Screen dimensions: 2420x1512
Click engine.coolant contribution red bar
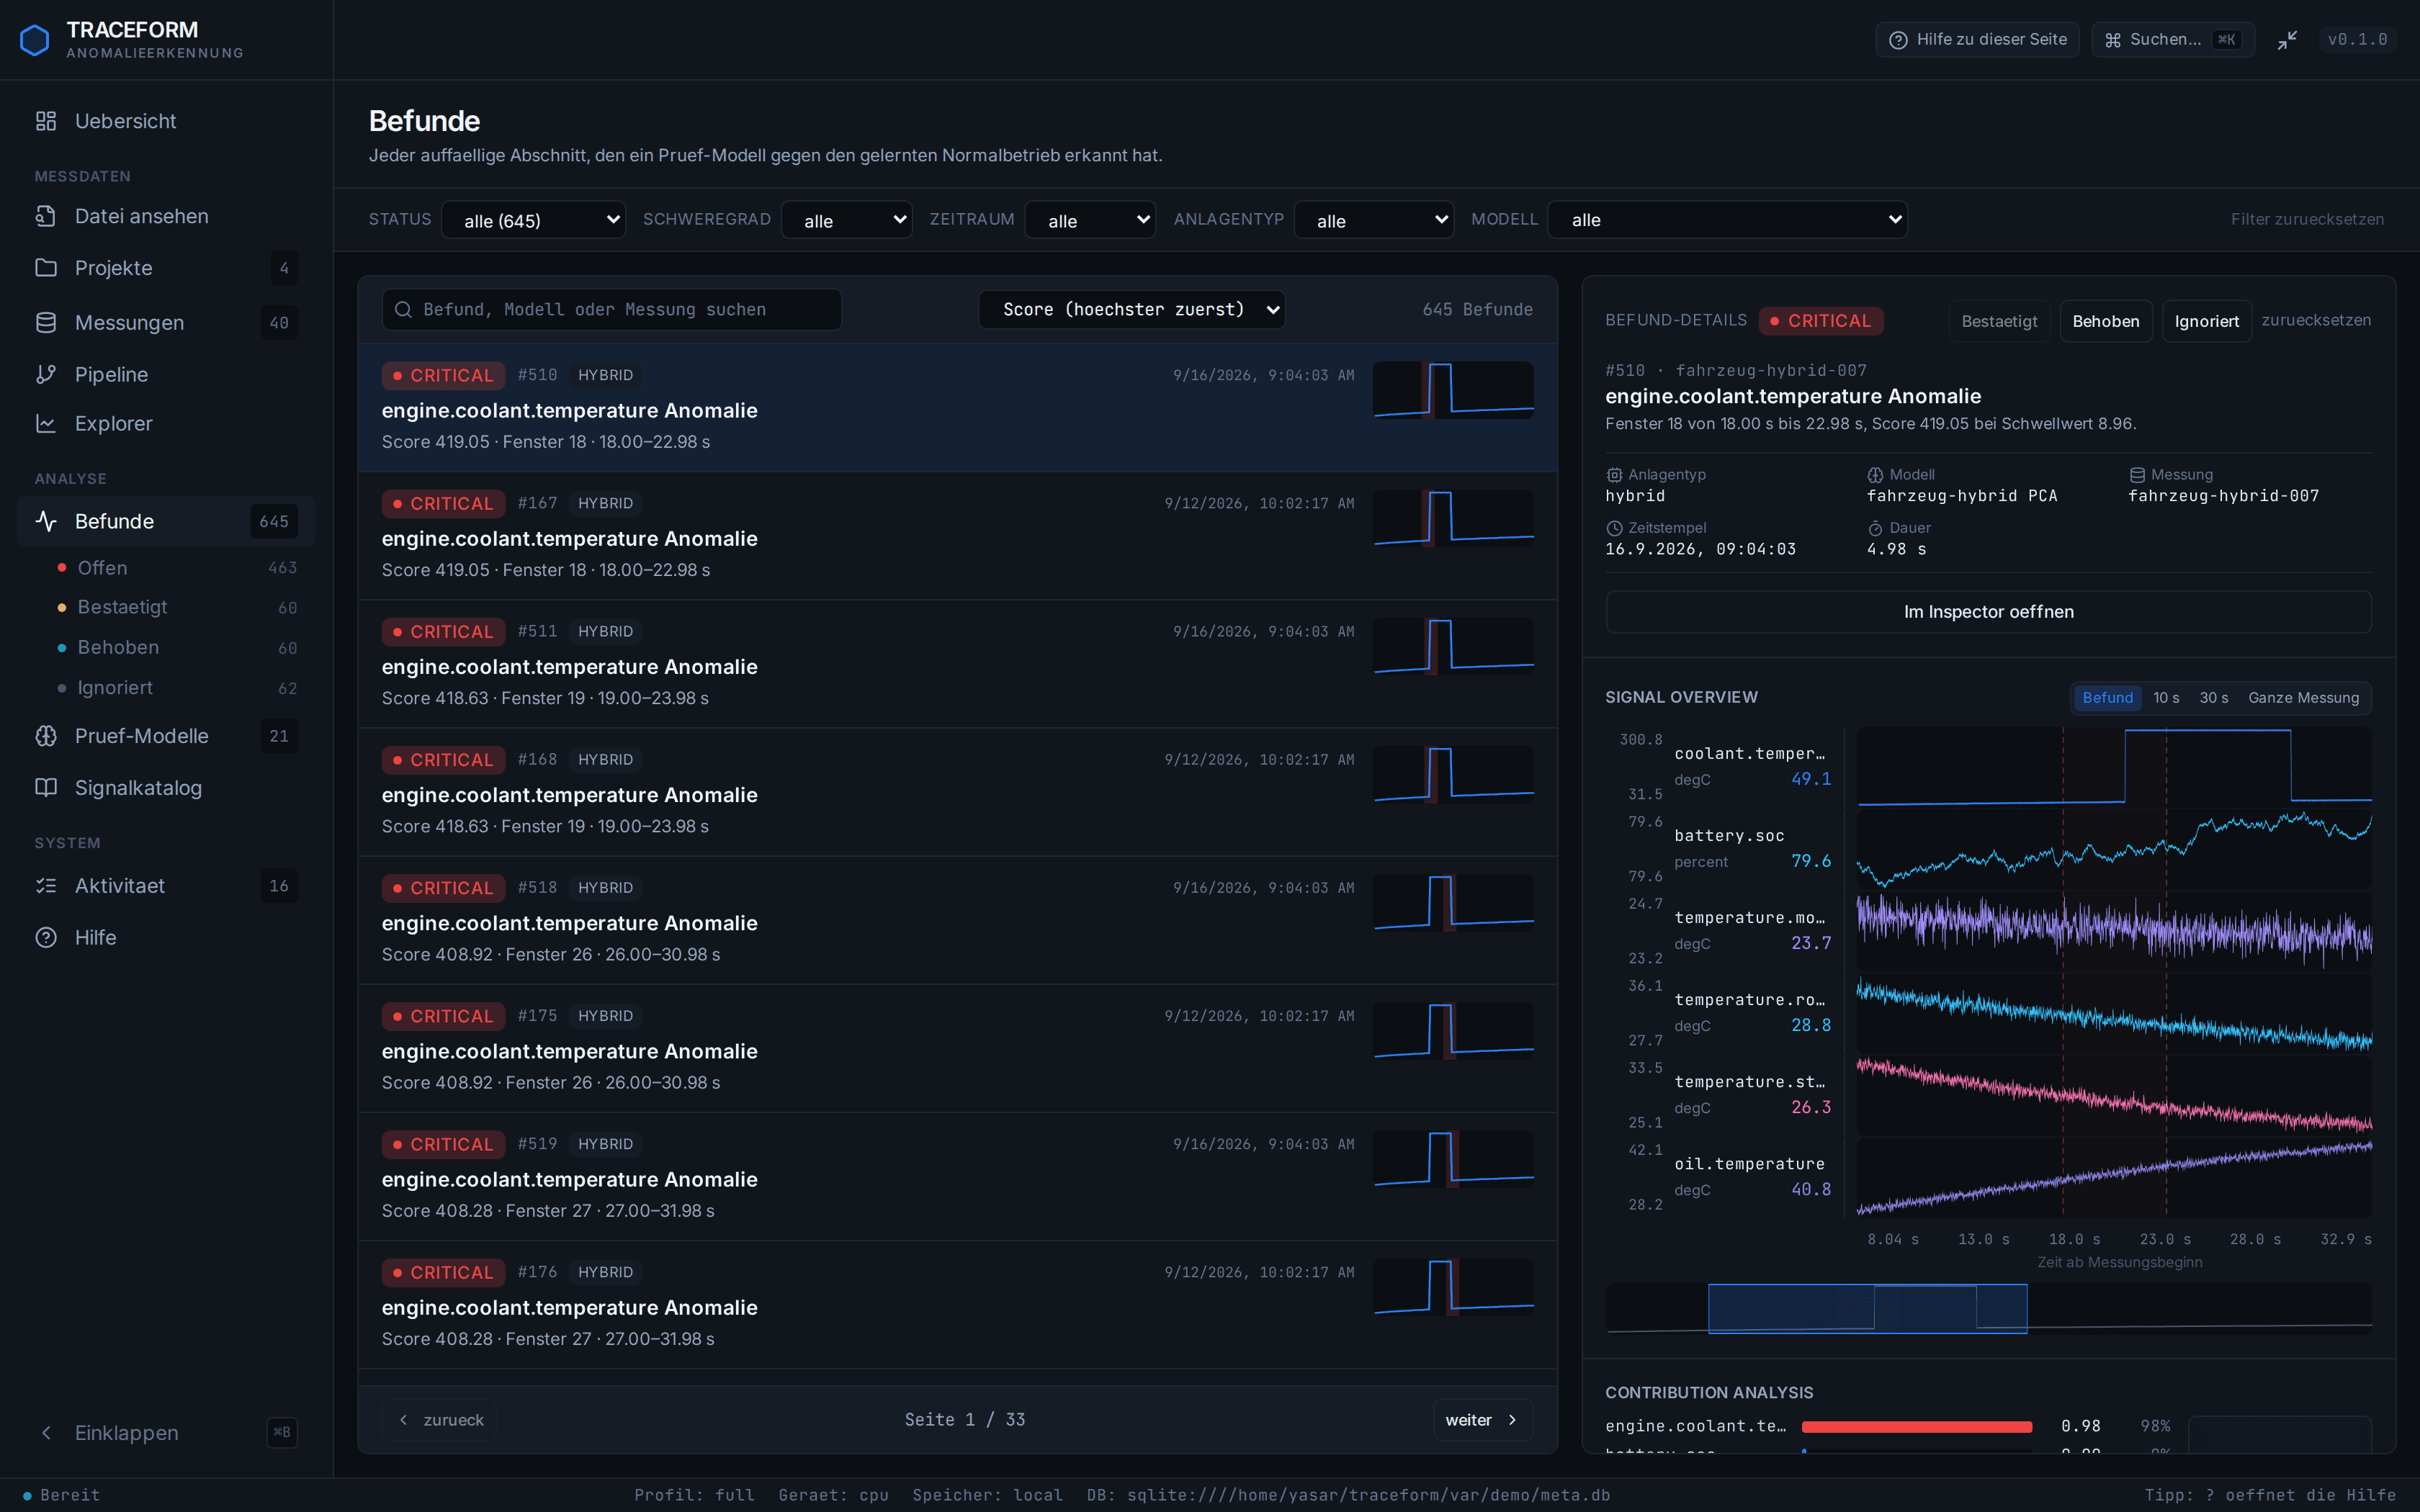click(x=1916, y=1427)
